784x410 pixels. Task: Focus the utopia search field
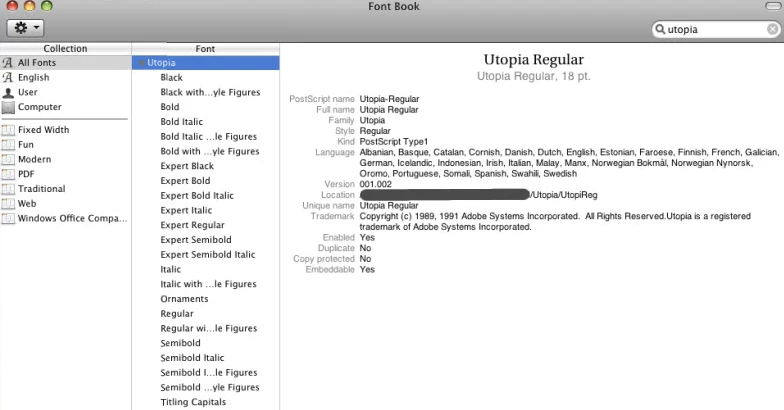coord(716,30)
